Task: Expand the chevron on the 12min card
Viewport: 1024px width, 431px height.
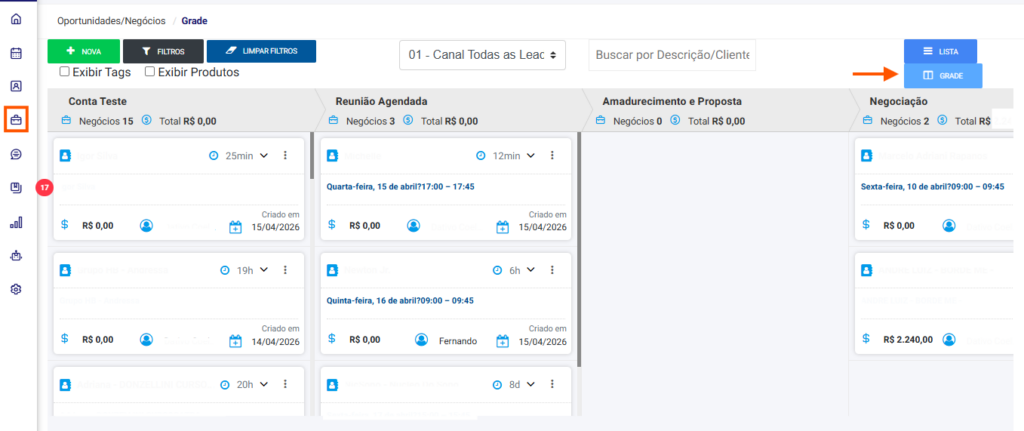Action: click(531, 155)
